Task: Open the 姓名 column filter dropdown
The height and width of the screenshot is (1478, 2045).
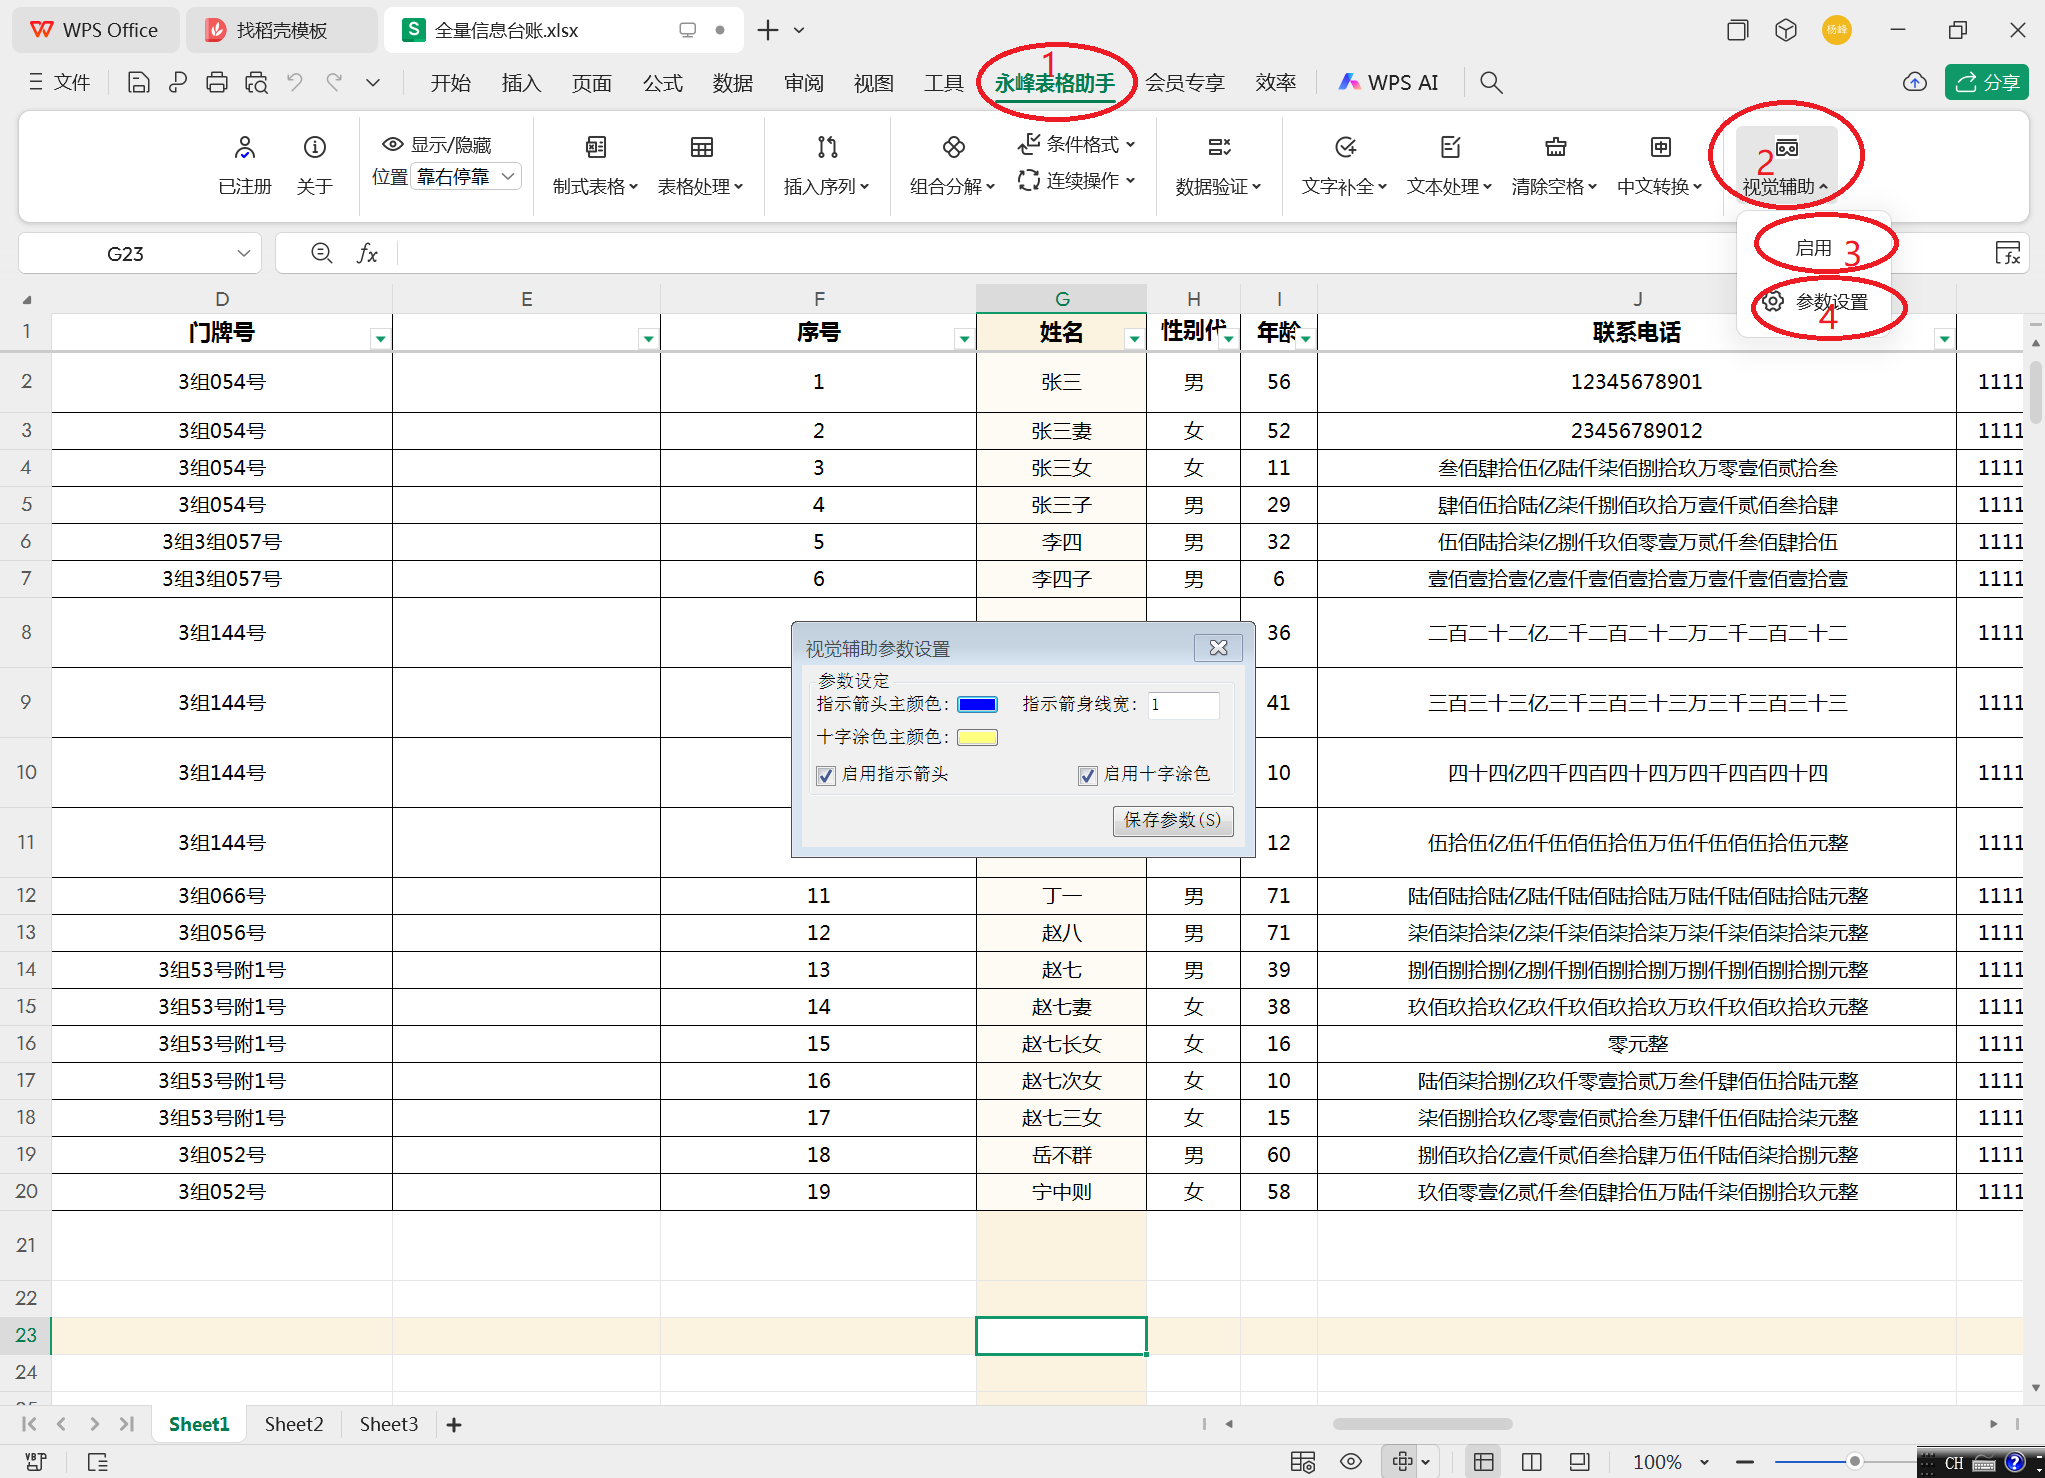Action: point(1133,338)
